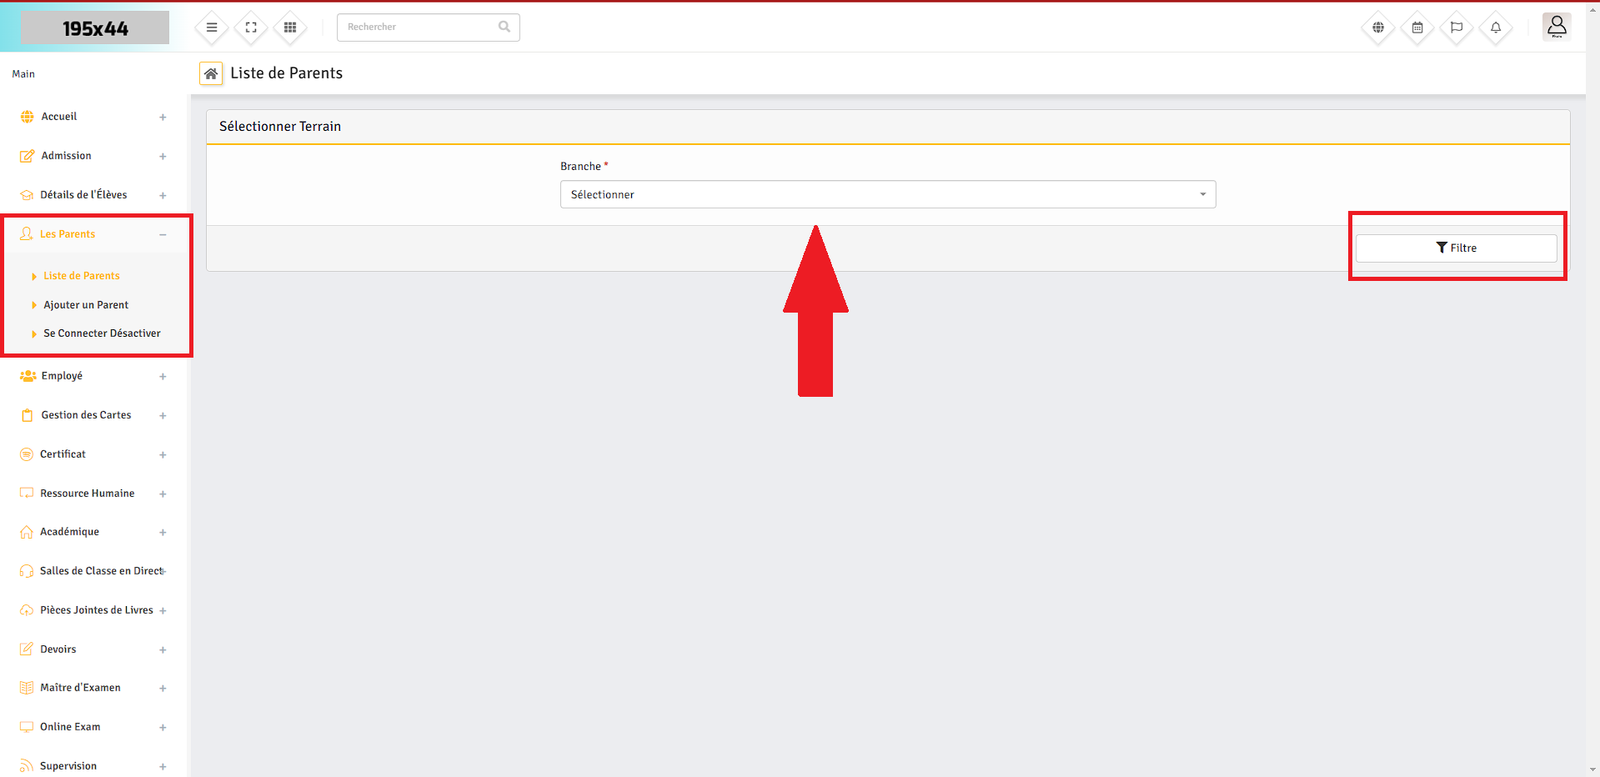Viewport: 1600px width, 777px height.
Task: Open the Certificat sidebar menu
Action: [63, 455]
